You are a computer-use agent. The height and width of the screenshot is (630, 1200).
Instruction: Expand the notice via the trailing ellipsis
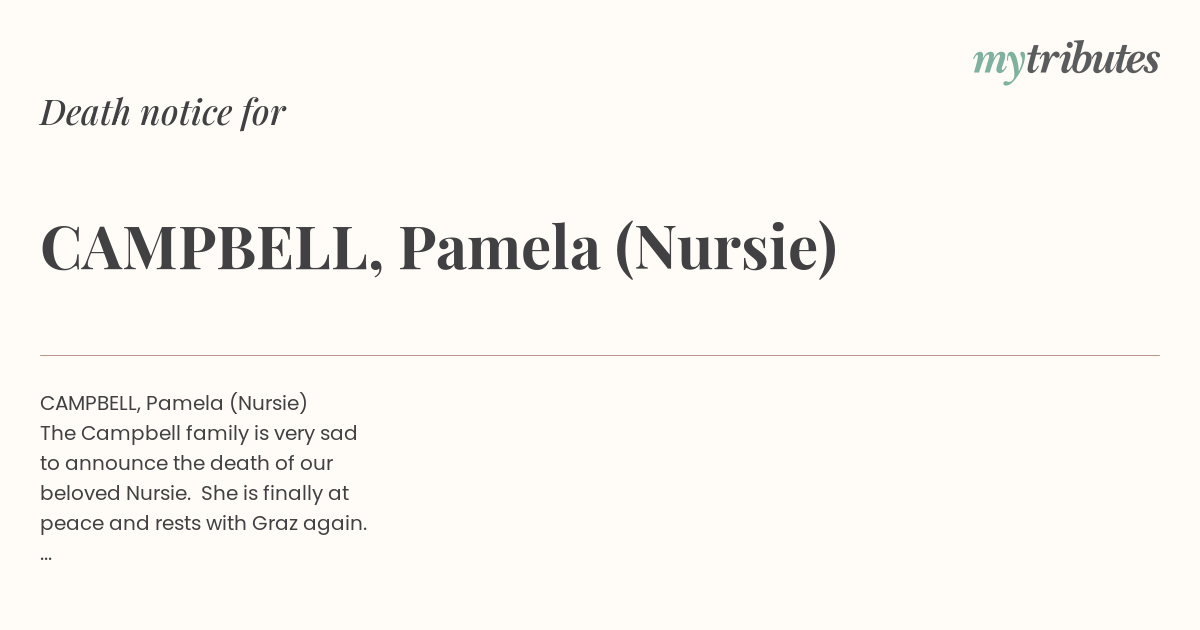(46, 555)
